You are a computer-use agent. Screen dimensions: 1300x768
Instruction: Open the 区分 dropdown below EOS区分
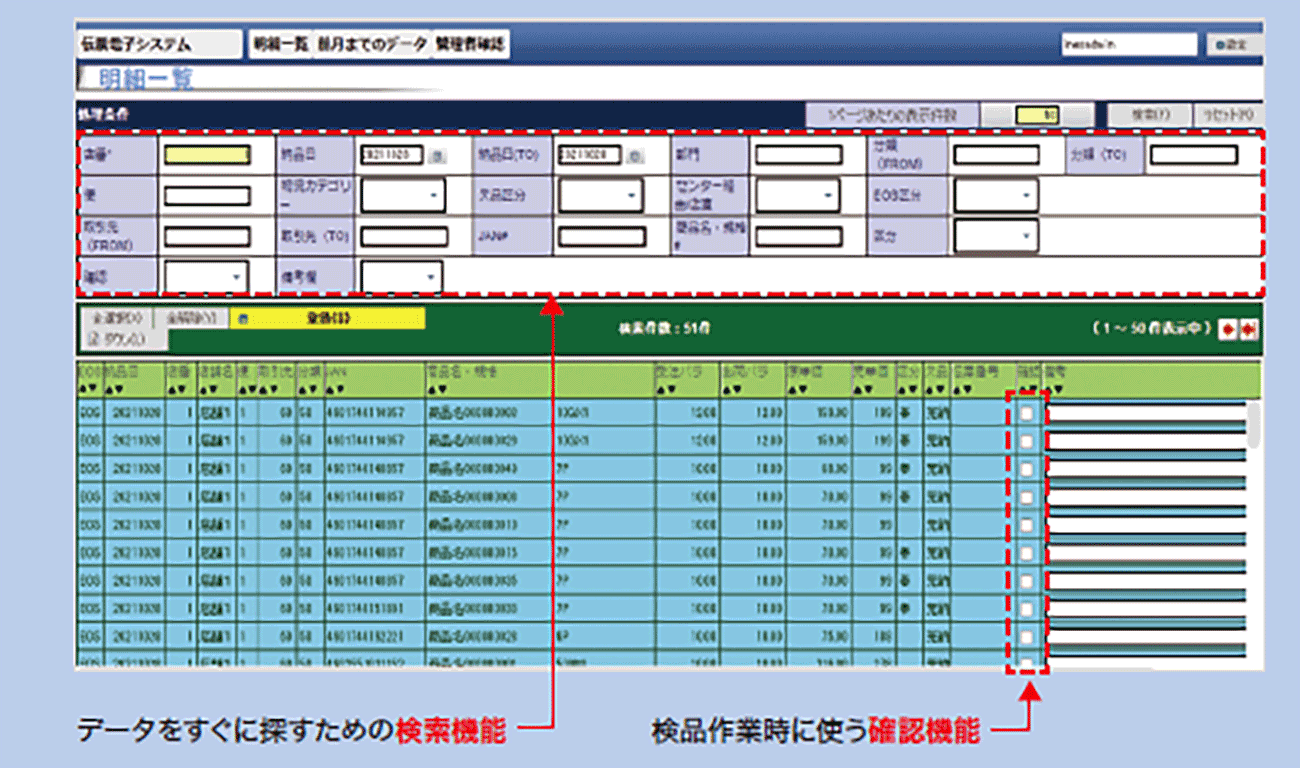pos(995,236)
